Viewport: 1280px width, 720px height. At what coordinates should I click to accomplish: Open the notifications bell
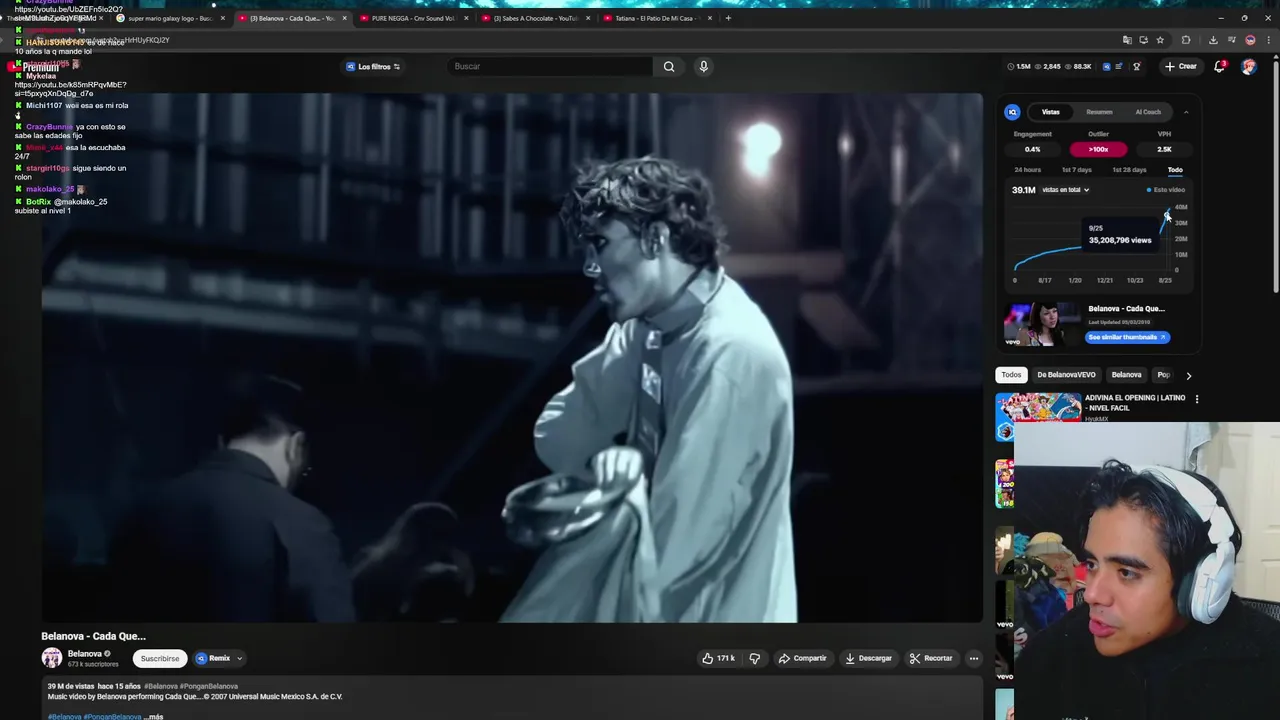click(1219, 66)
